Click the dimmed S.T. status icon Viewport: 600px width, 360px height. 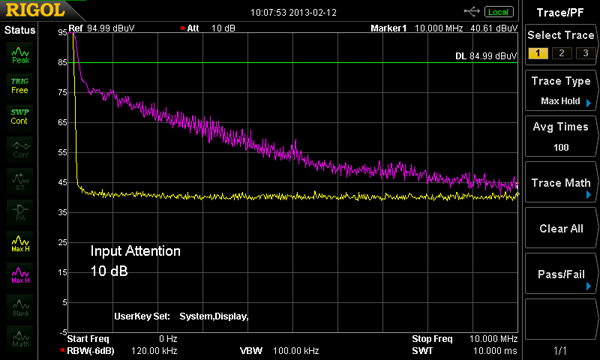pos(20,182)
